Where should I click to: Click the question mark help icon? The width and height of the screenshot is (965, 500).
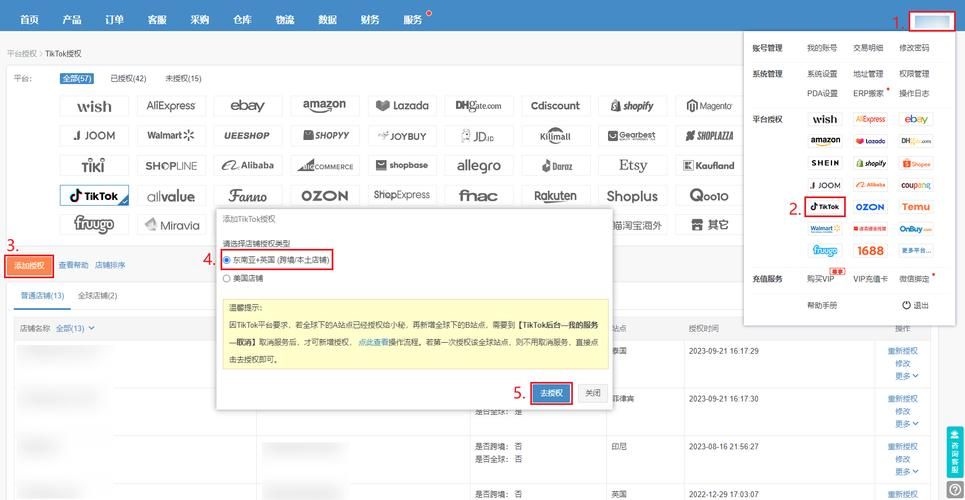coord(955,490)
